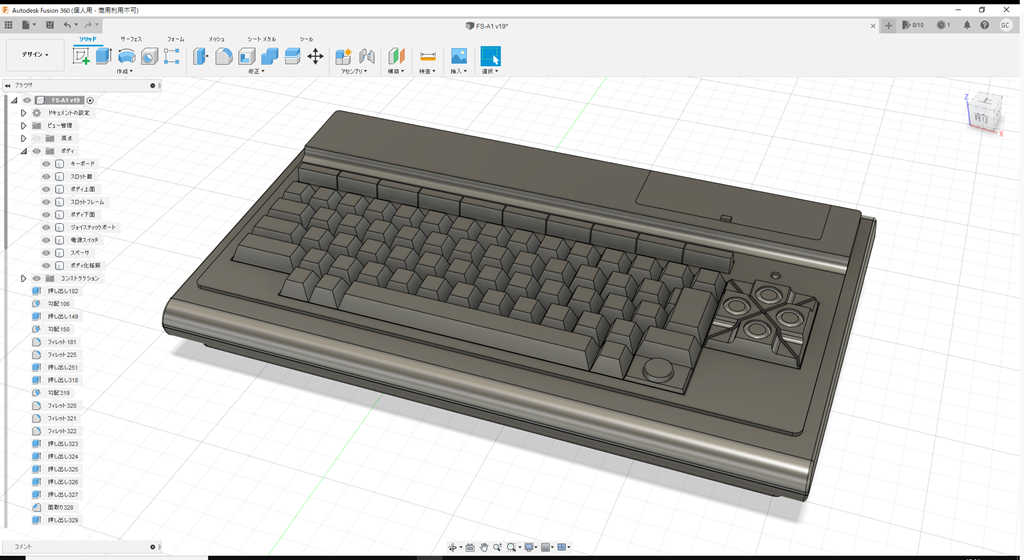Open the シートメタル tab
This screenshot has width=1024, height=560.
coord(261,39)
